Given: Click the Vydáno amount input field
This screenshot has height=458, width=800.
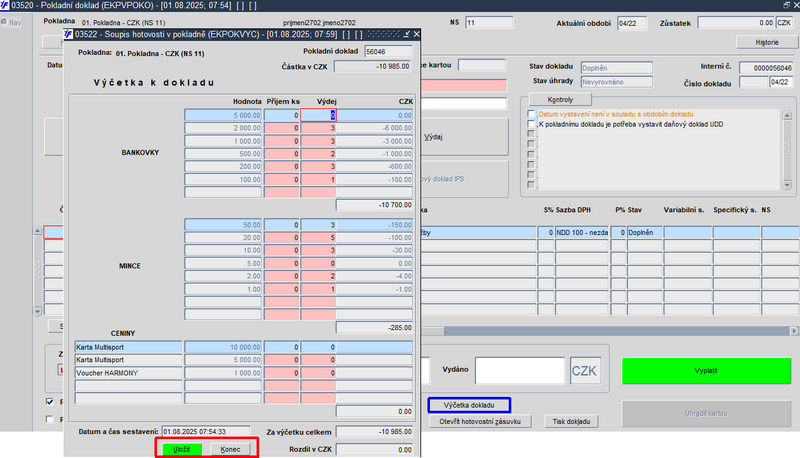Looking at the screenshot, I should [519, 370].
